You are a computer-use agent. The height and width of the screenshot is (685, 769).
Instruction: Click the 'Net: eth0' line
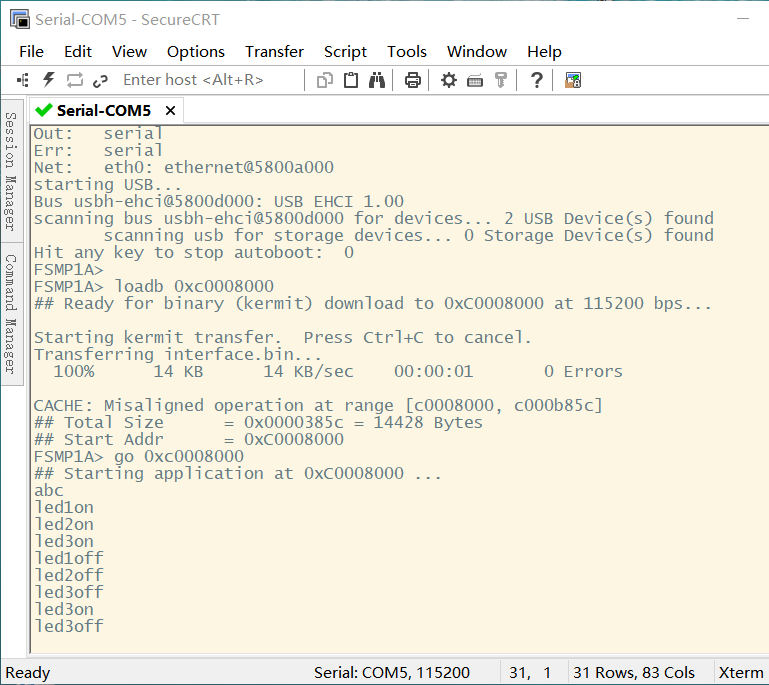[183, 168]
